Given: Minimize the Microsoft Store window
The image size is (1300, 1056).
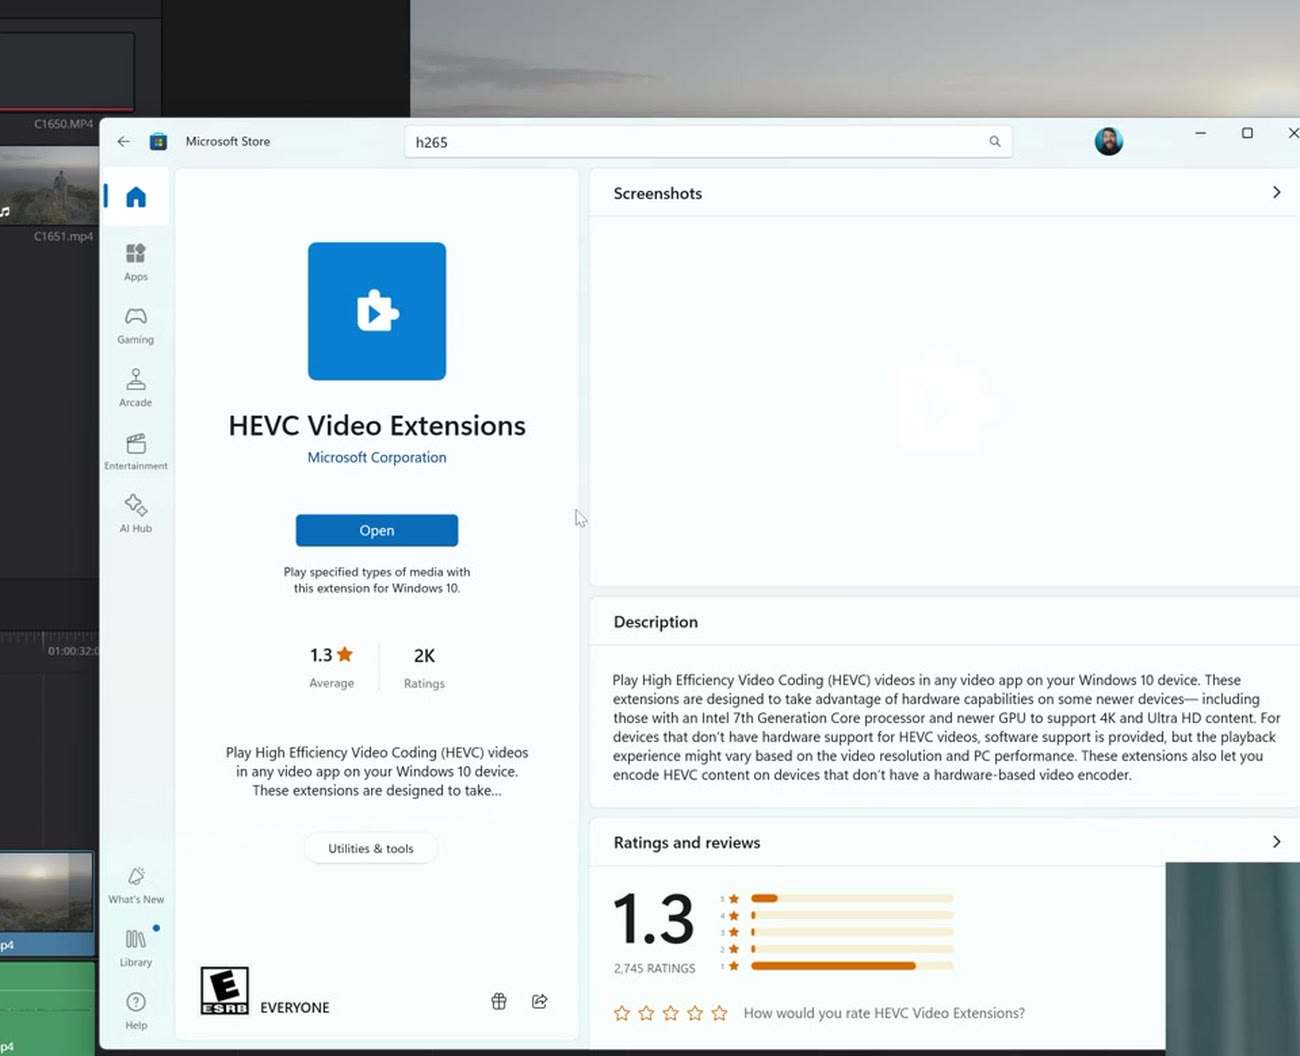Looking at the screenshot, I should (1200, 133).
